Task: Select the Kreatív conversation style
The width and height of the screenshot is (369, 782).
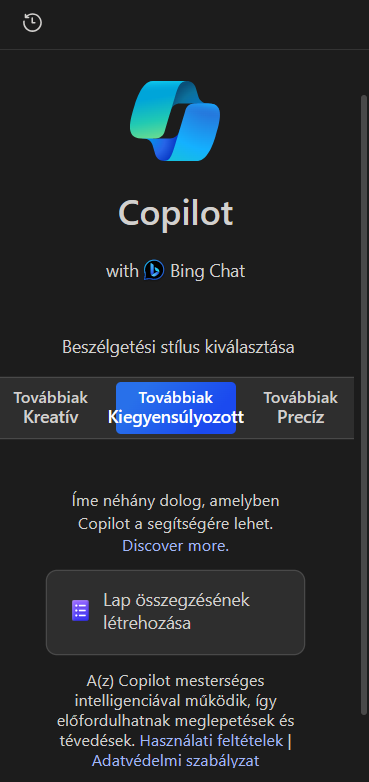Action: (x=50, y=407)
